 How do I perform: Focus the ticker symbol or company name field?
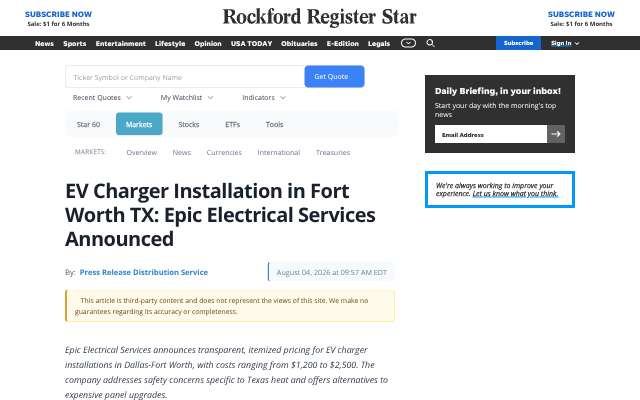pos(185,77)
